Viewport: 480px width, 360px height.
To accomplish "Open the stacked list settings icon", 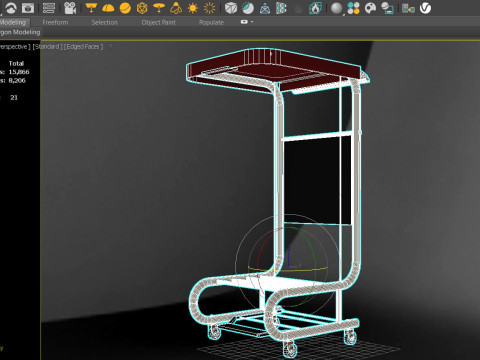I will [49, 8].
